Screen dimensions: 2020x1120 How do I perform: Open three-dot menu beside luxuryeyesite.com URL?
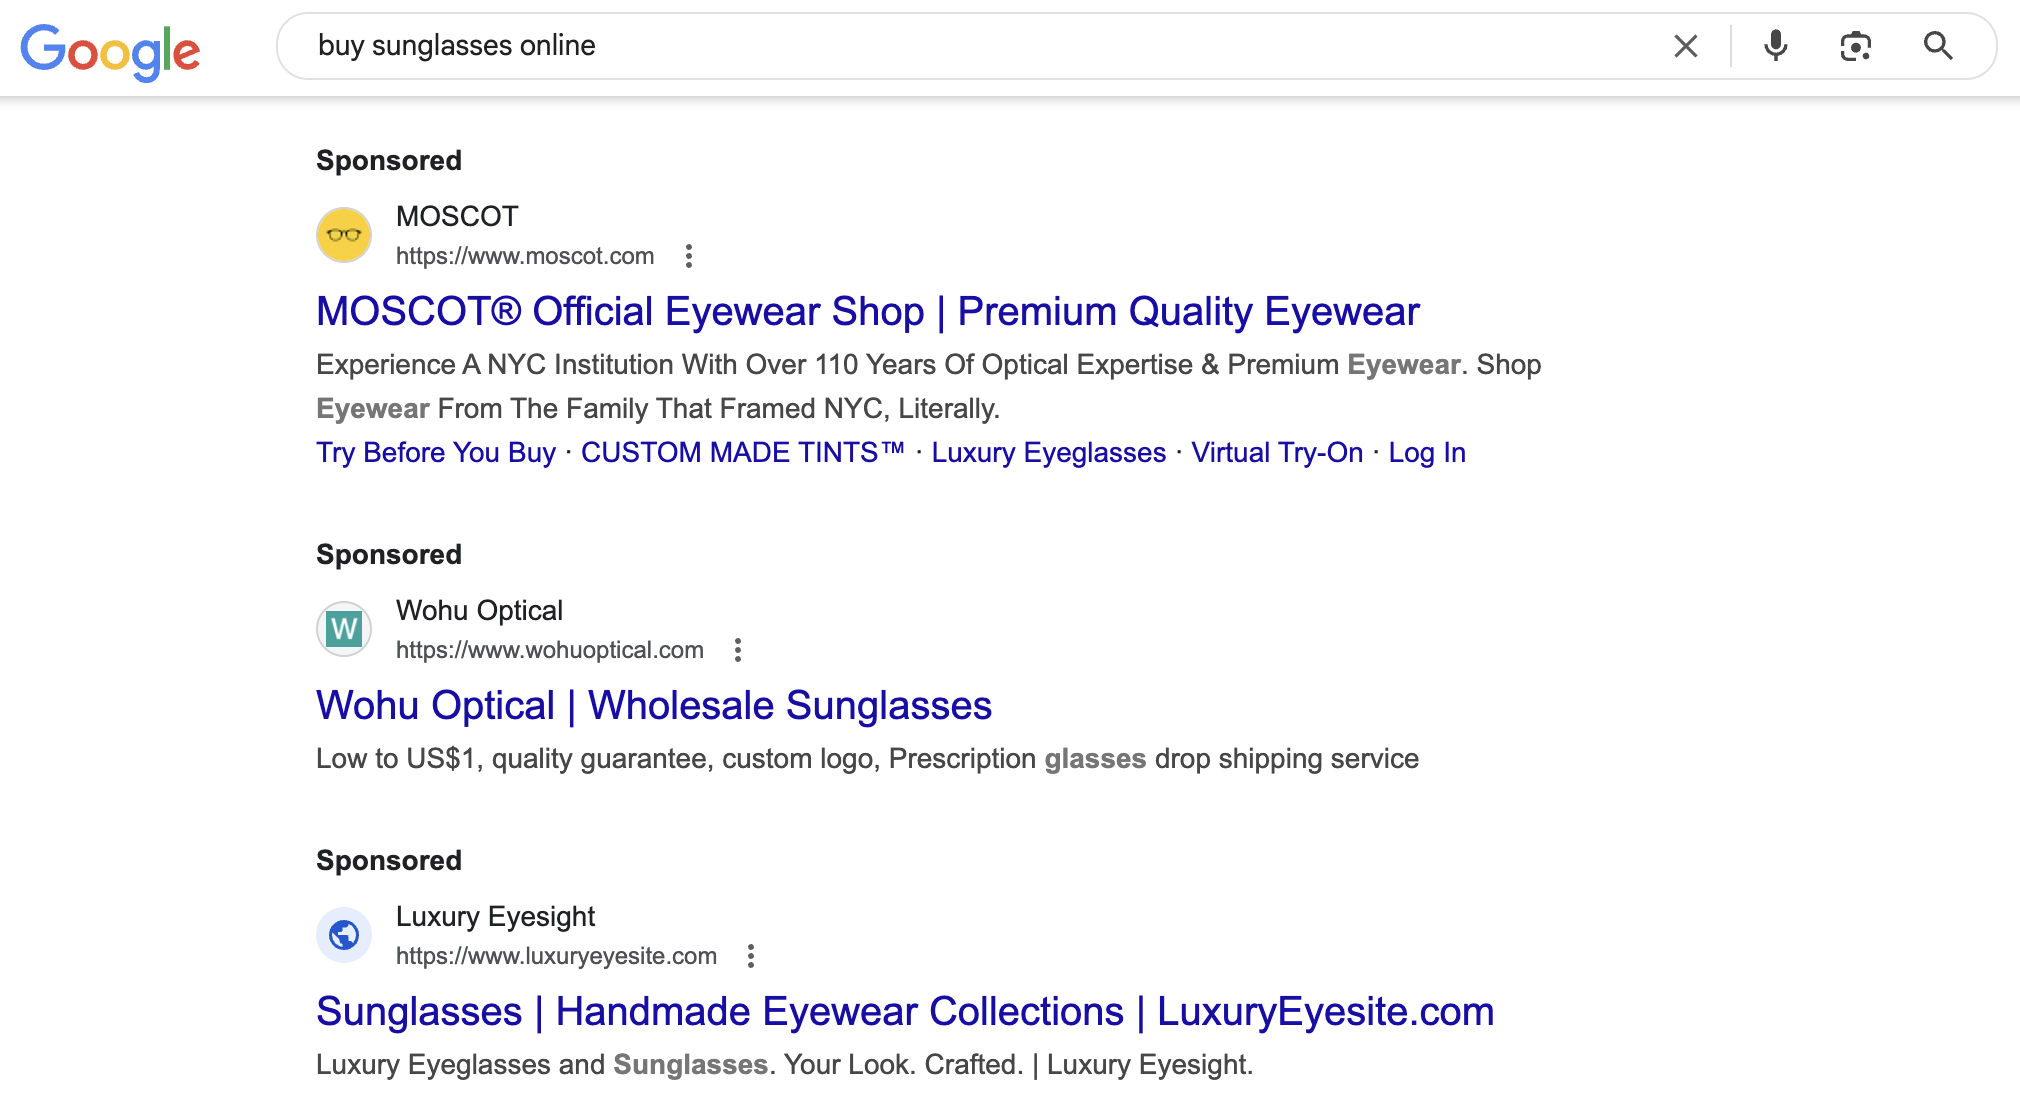point(751,956)
